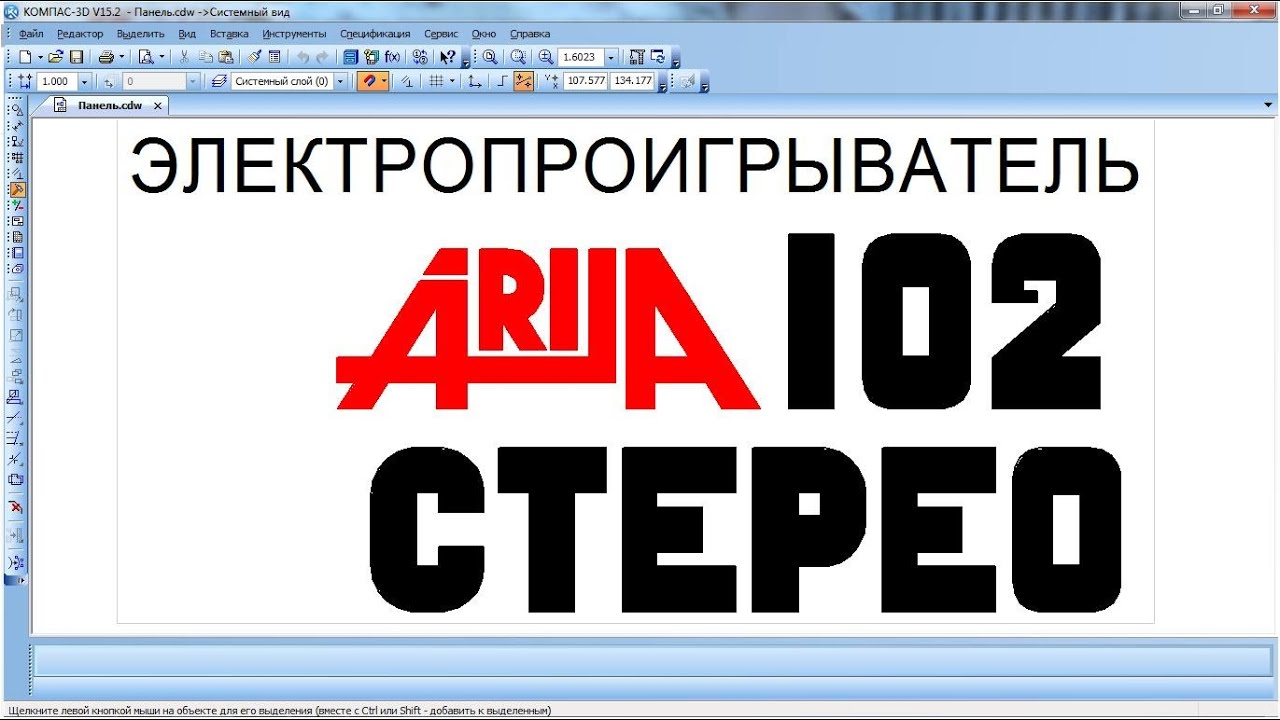Click the Copy Properties brush icon
The height and width of the screenshot is (720, 1280).
click(254, 57)
